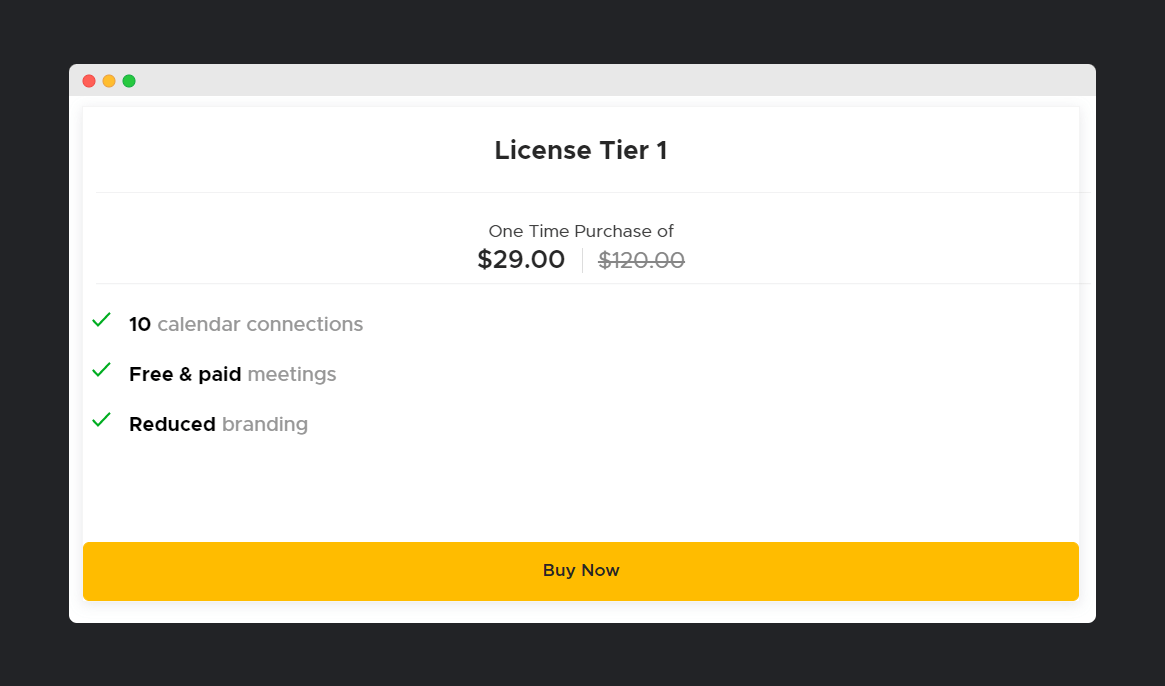The image size is (1165, 686).
Task: Minimize the window with the yellow button
Action: pyautogui.click(x=108, y=81)
